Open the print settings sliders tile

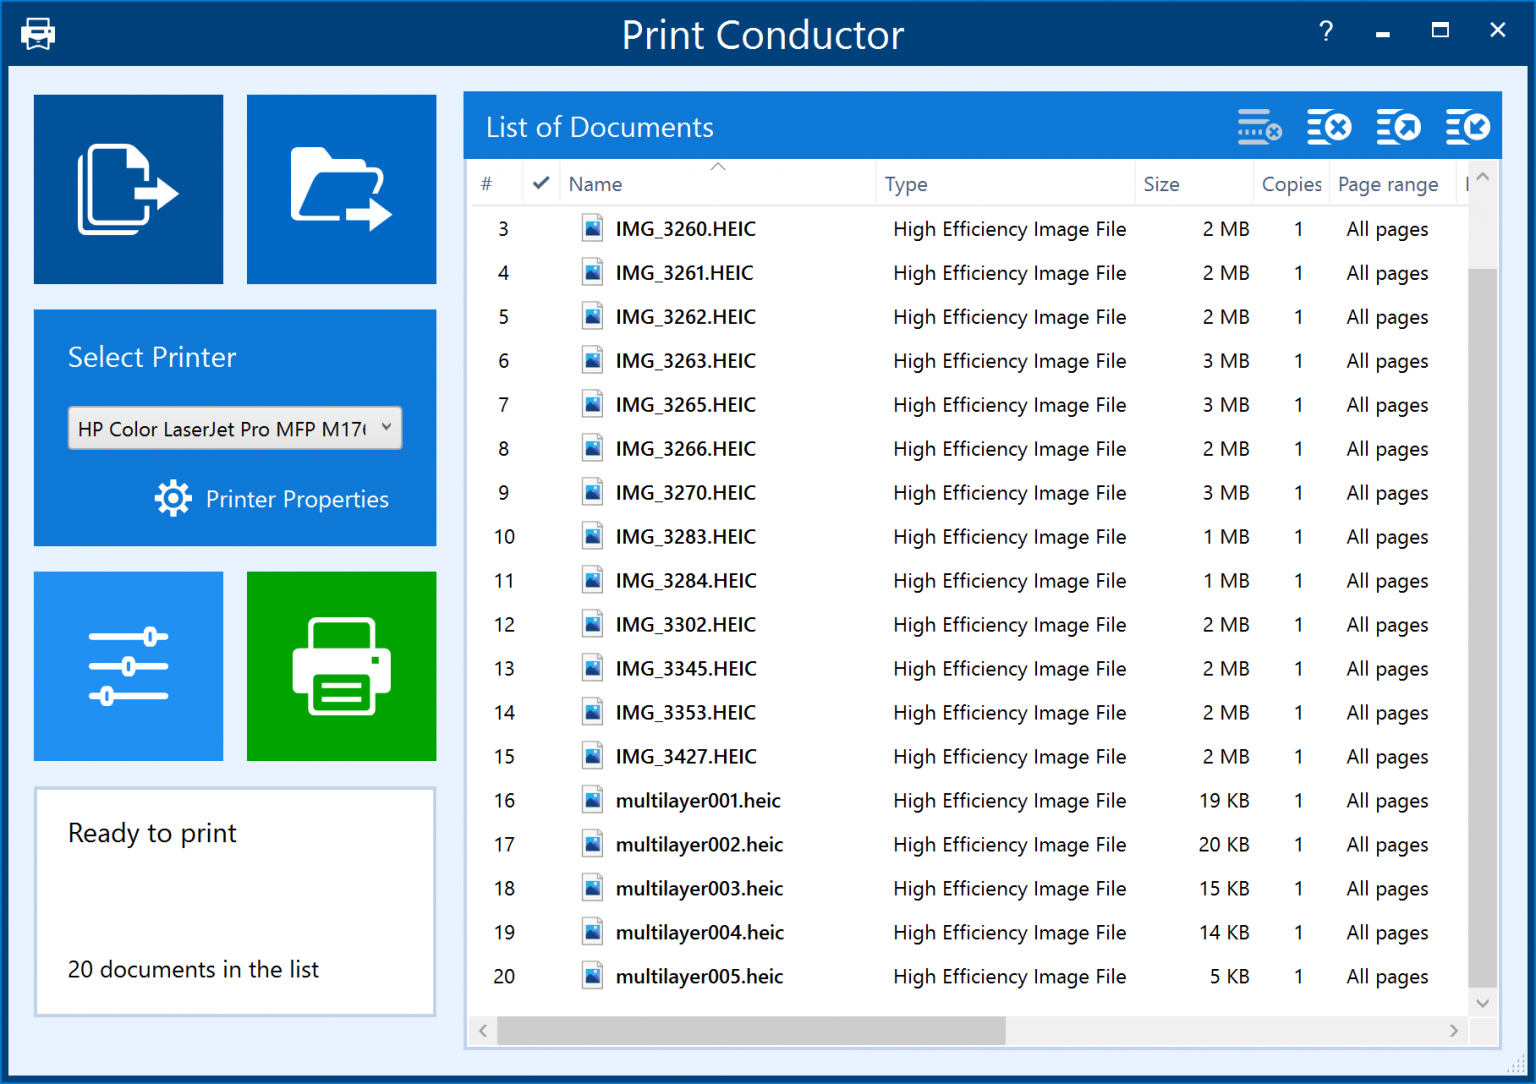(x=128, y=666)
